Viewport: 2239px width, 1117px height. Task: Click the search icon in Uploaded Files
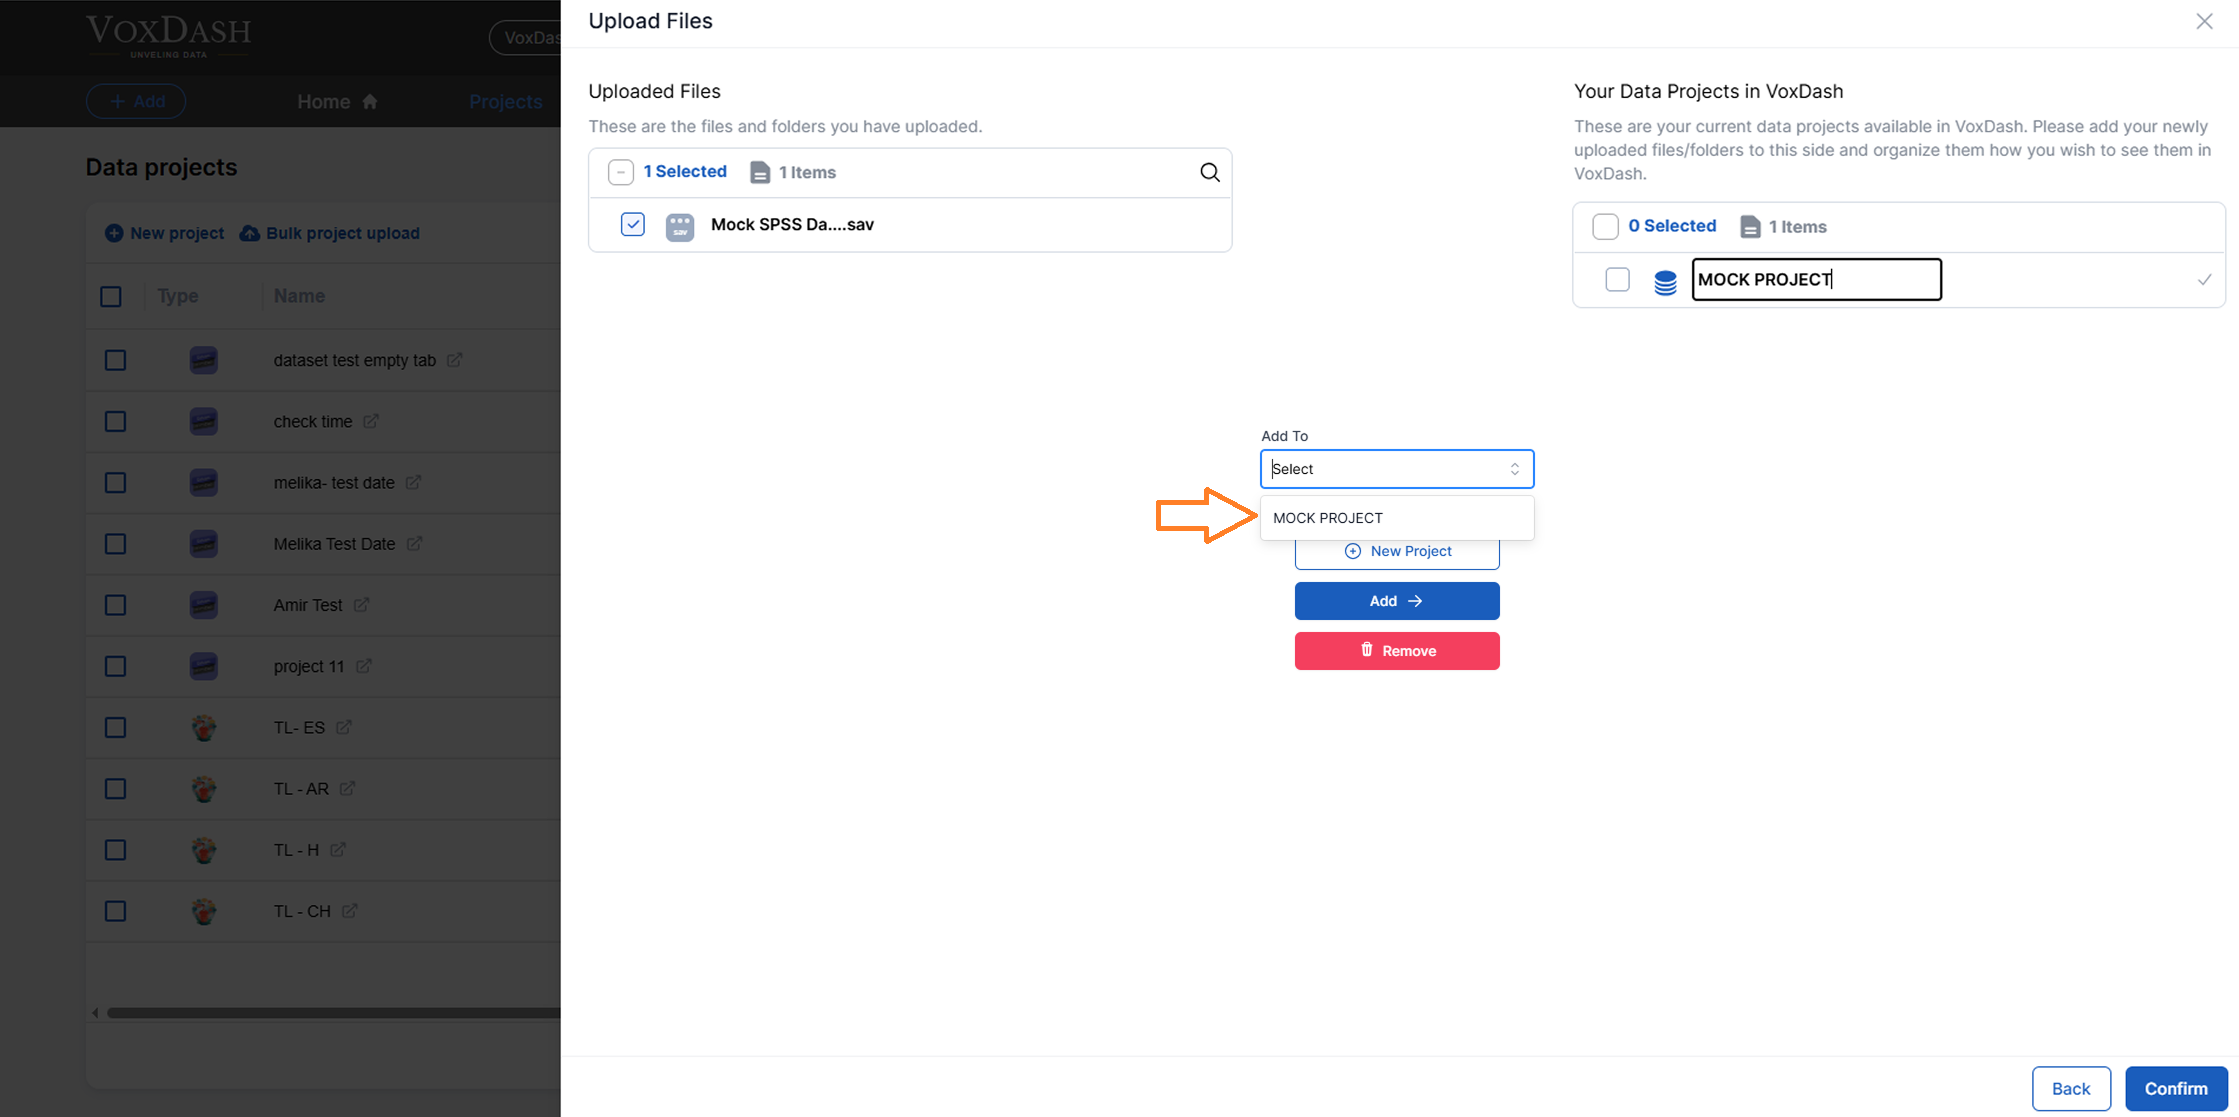tap(1209, 172)
